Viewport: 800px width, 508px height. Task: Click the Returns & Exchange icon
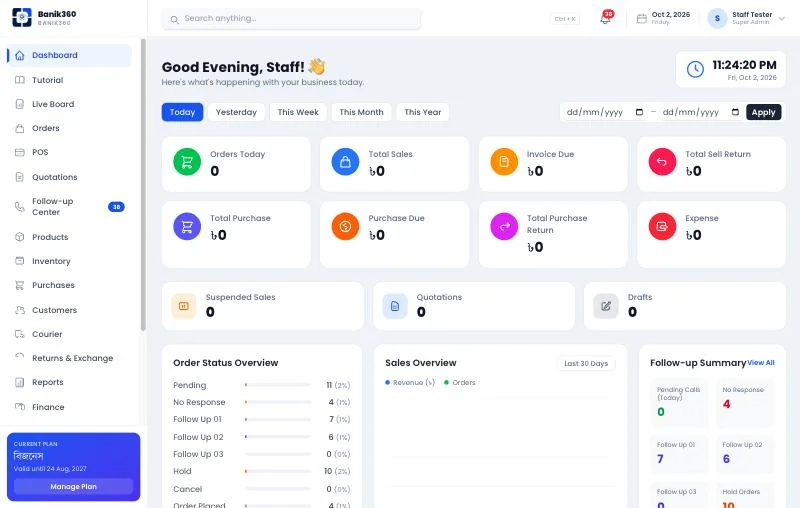pos(20,358)
